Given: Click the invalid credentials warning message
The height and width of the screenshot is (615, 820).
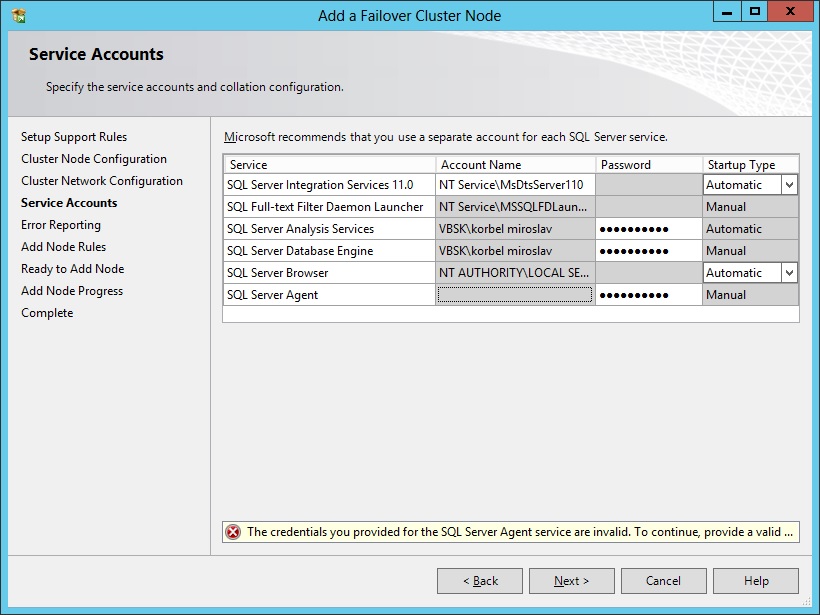Looking at the screenshot, I should pyautogui.click(x=500, y=531).
